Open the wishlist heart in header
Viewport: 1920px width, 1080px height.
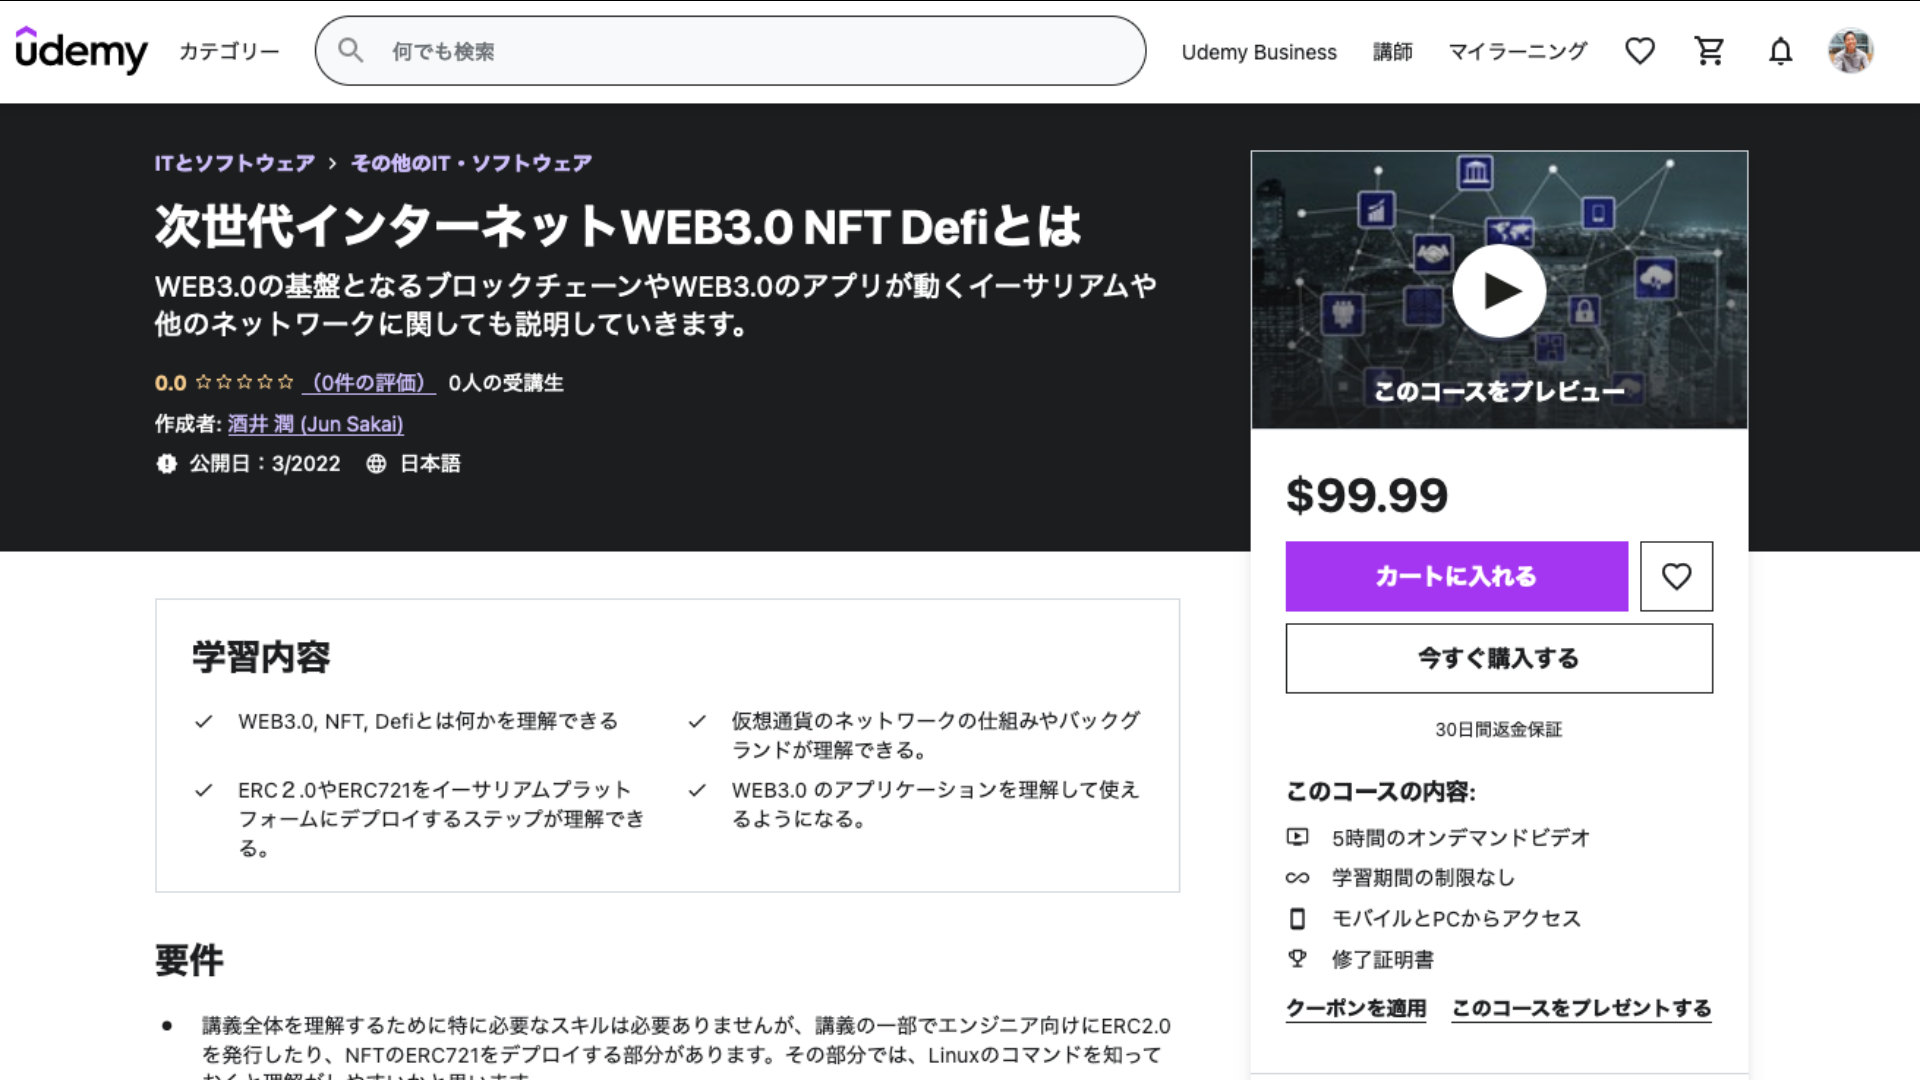(1639, 51)
